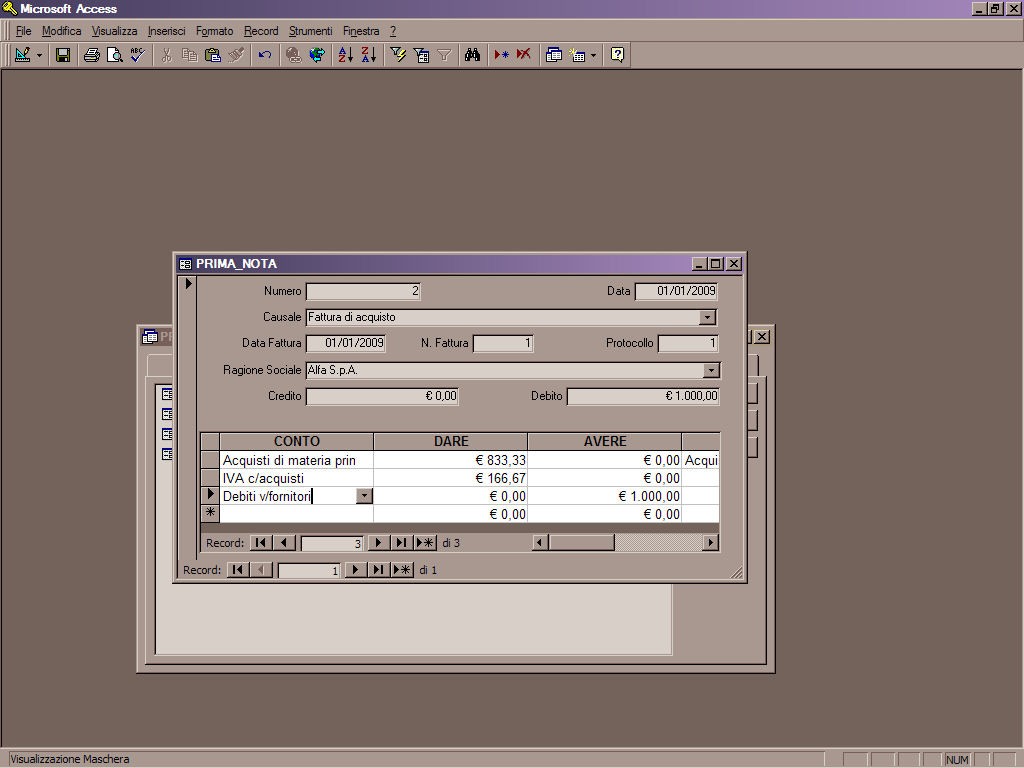Go to next record in subform navigator
The image size is (1024, 768).
[x=378, y=543]
